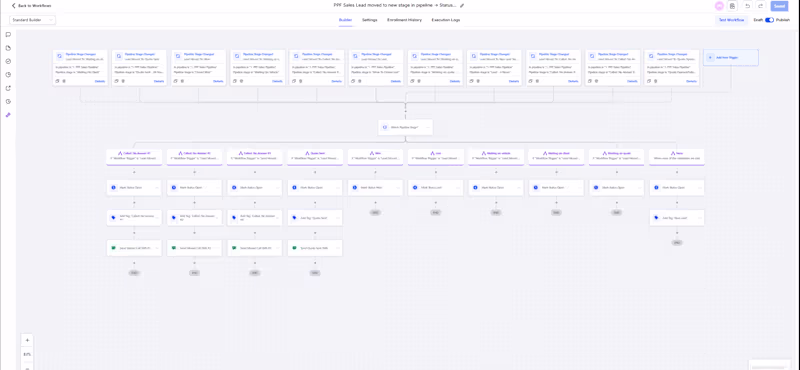The height and width of the screenshot is (370, 800).
Task: Click the Test Workflow button
Action: tap(732, 20)
